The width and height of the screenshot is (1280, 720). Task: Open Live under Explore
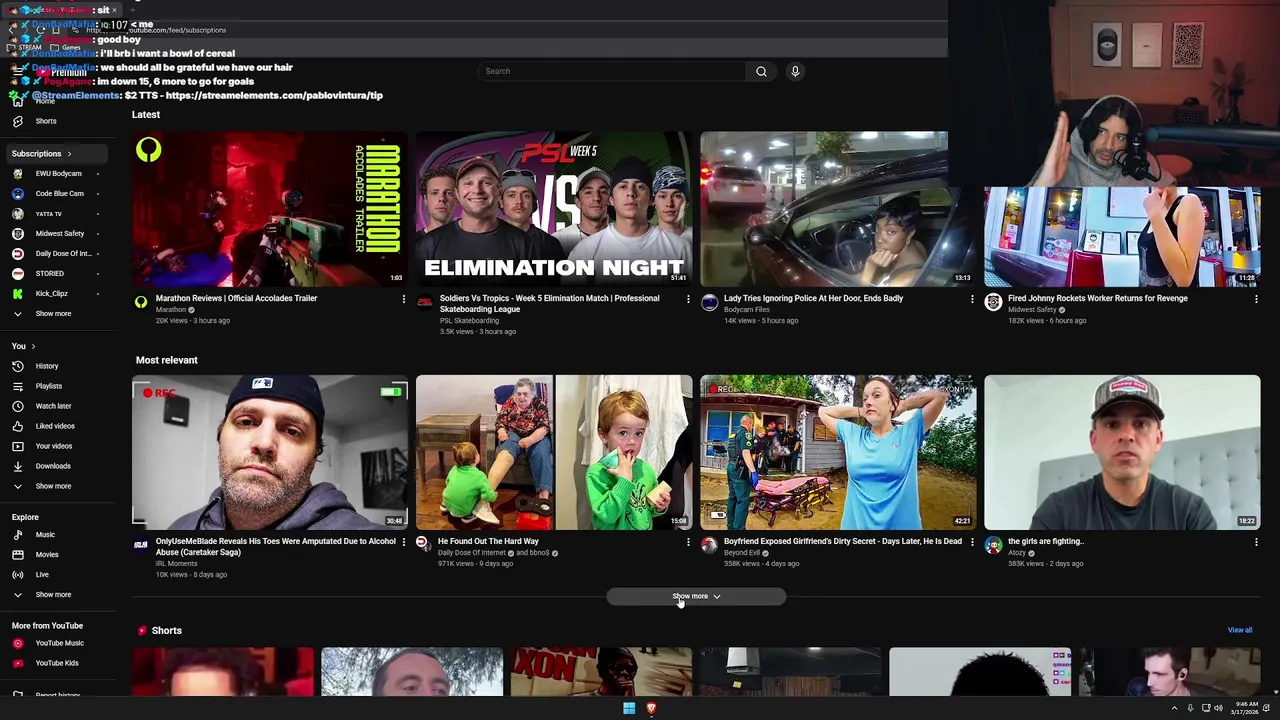point(42,574)
